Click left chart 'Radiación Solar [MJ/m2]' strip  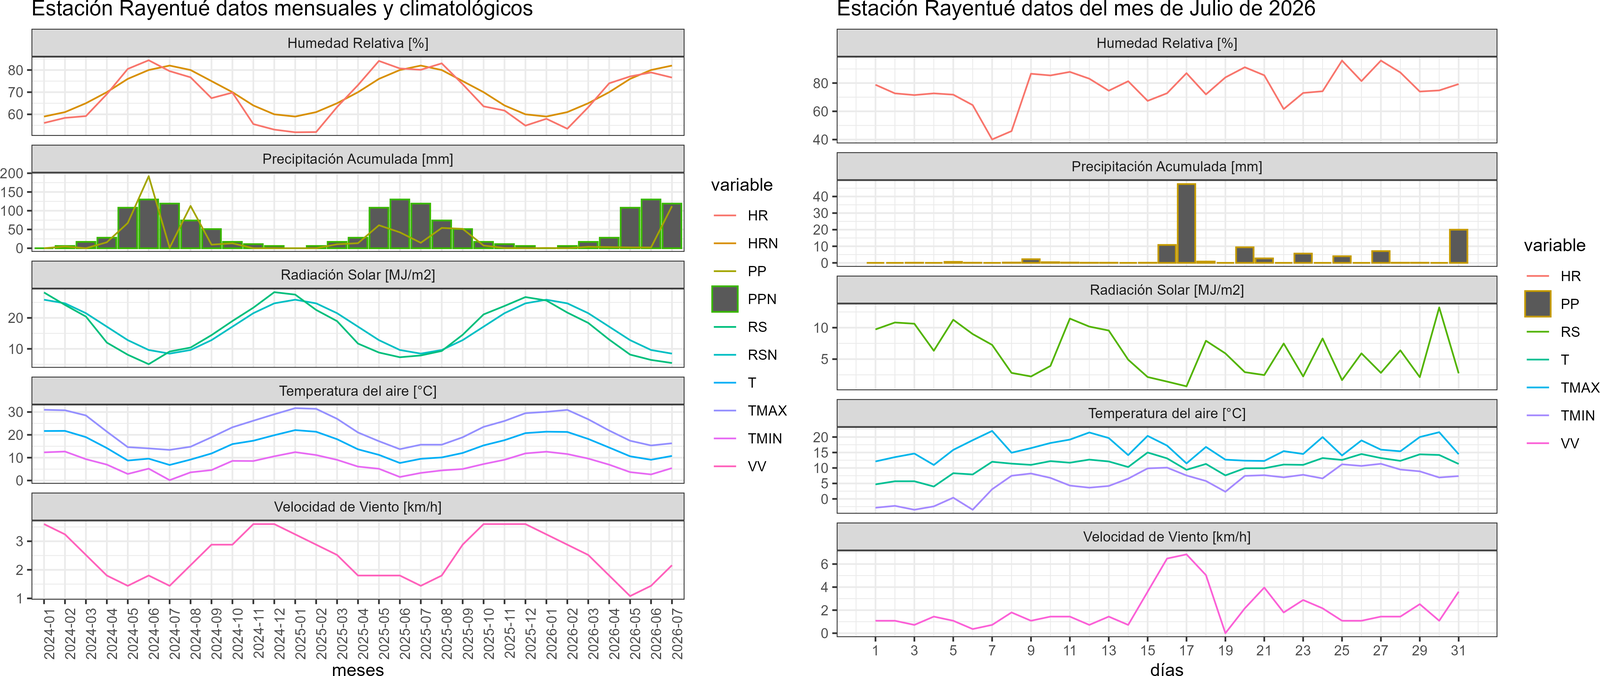pyautogui.click(x=358, y=275)
